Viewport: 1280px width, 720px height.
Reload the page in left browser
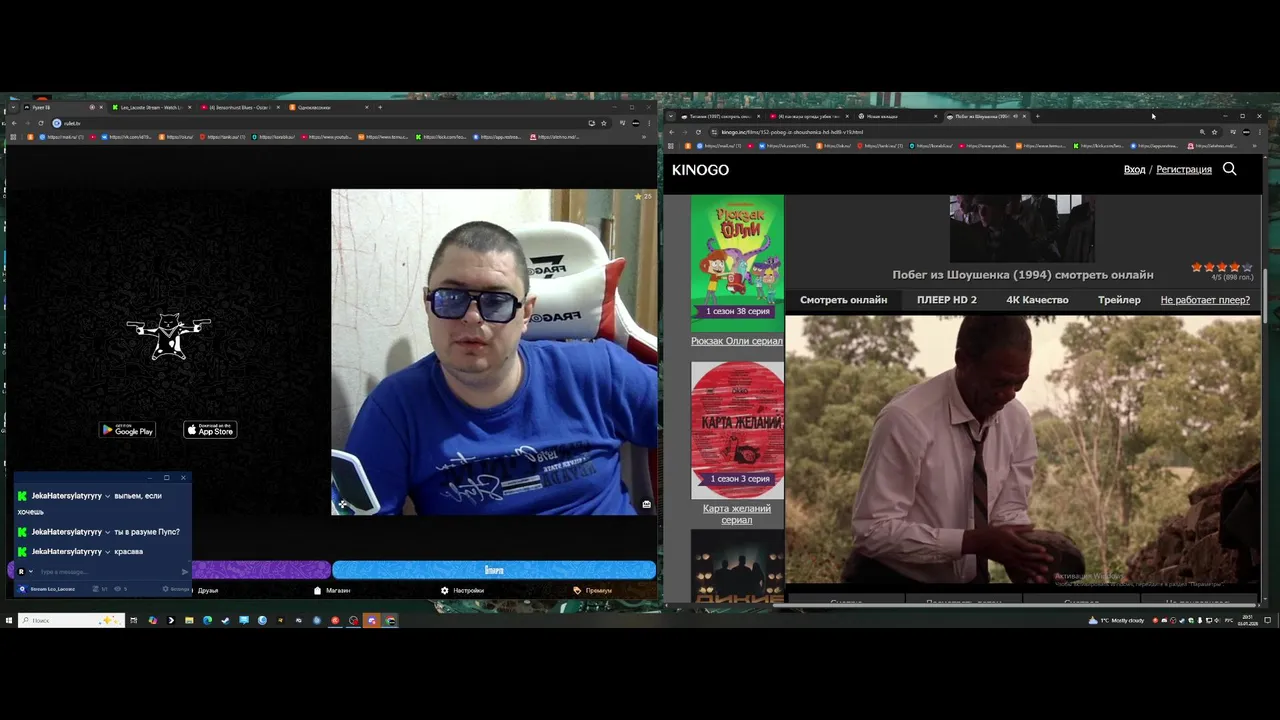pyautogui.click(x=43, y=123)
